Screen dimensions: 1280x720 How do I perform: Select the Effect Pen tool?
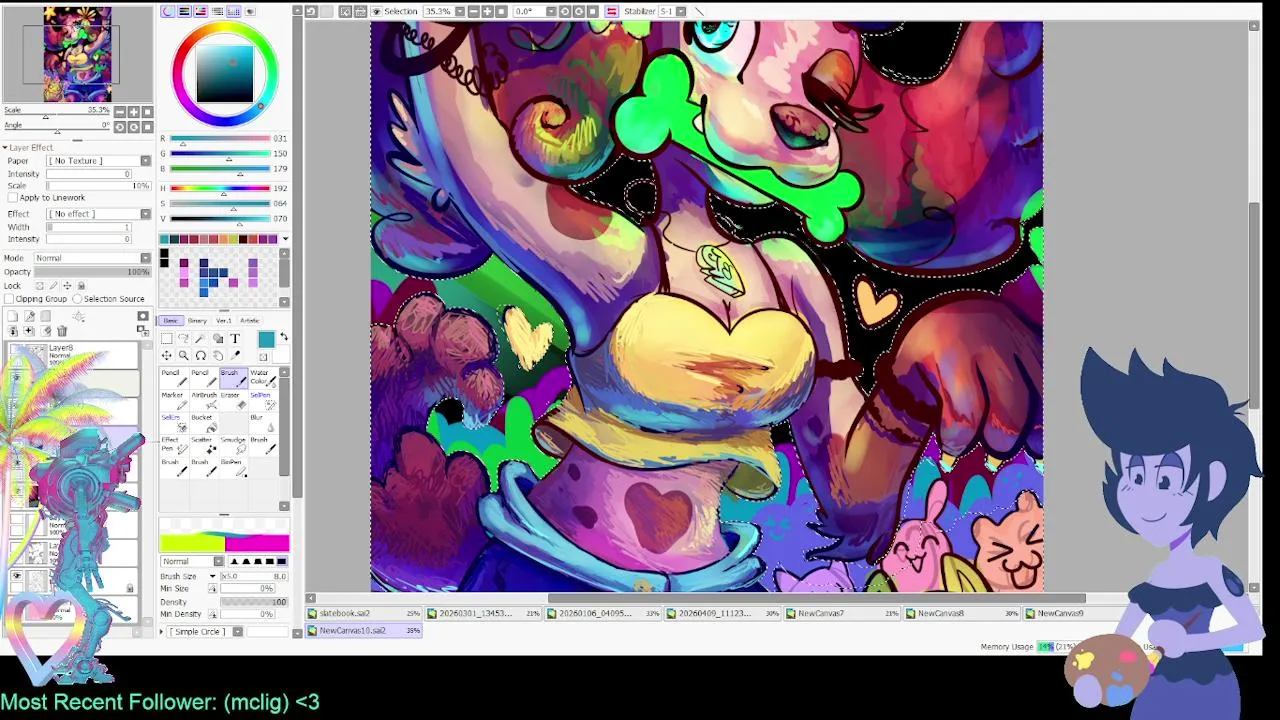(x=174, y=445)
